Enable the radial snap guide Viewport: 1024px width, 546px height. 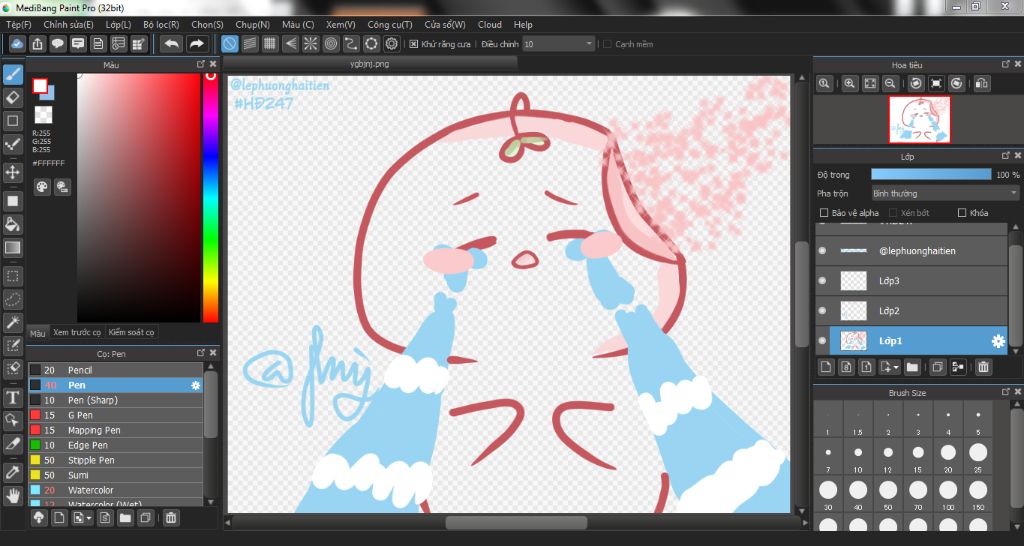coord(311,44)
